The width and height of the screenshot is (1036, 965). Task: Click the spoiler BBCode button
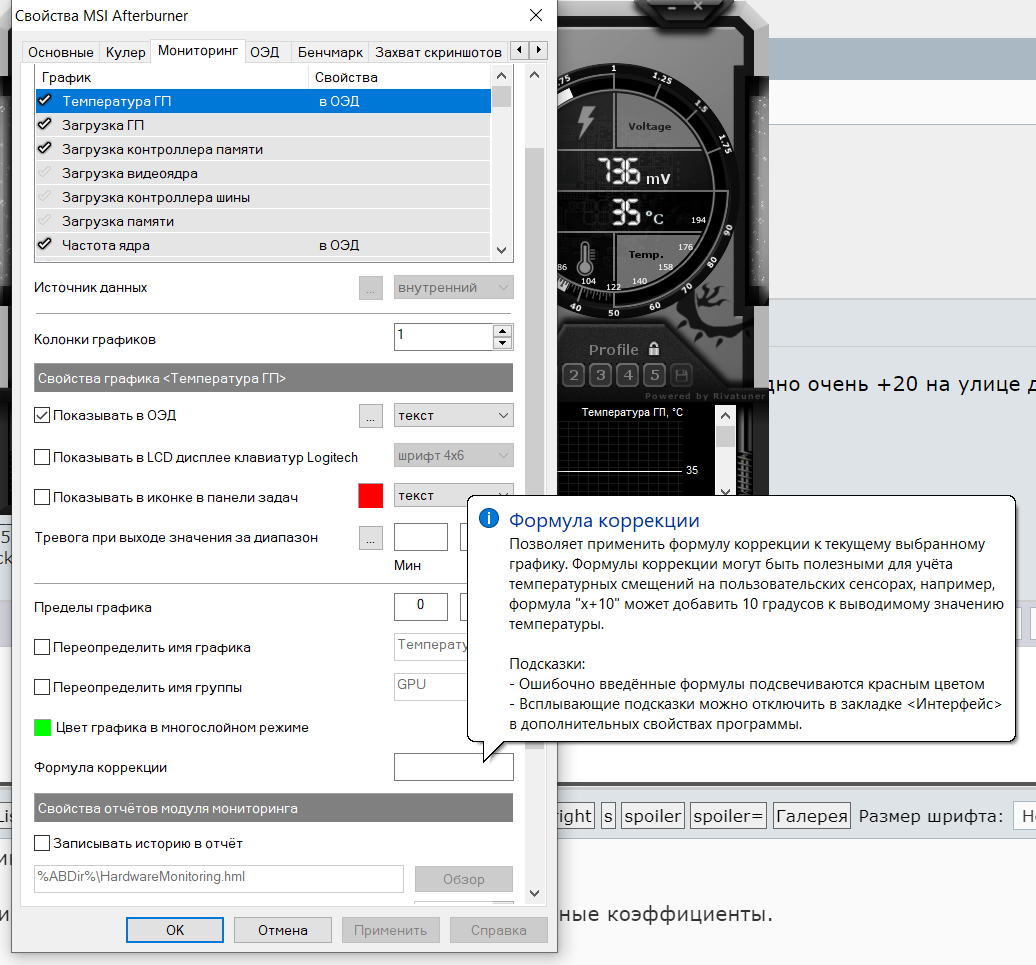click(653, 816)
